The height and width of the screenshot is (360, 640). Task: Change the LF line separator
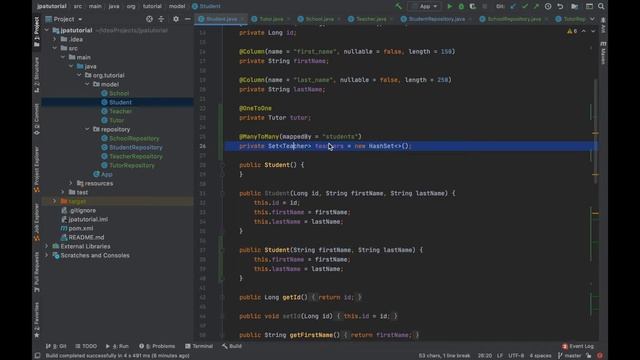click(500, 356)
